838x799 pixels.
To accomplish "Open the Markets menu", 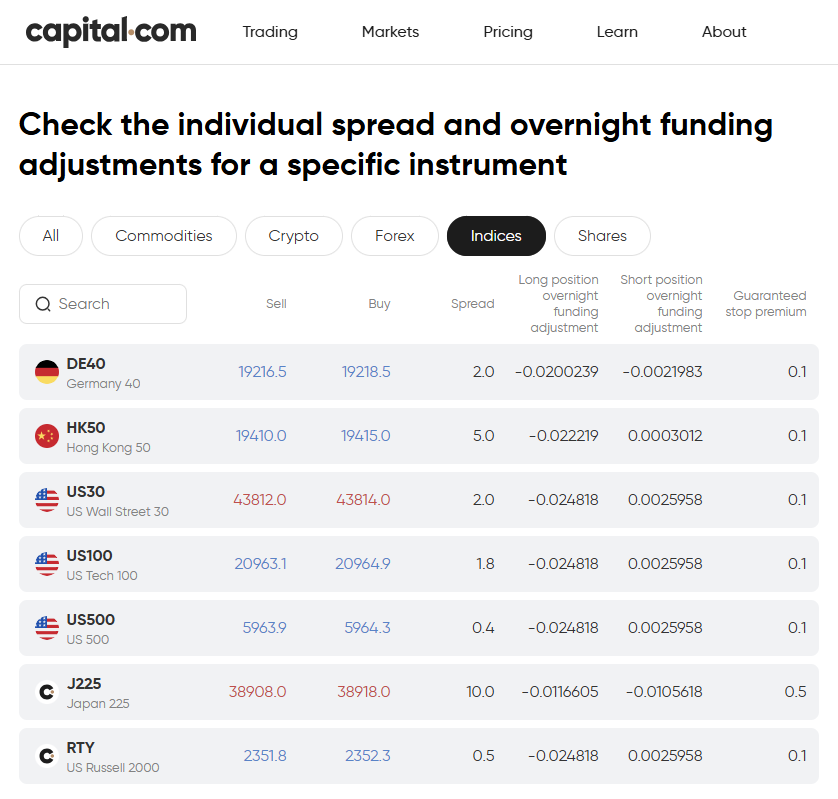I will (x=390, y=32).
